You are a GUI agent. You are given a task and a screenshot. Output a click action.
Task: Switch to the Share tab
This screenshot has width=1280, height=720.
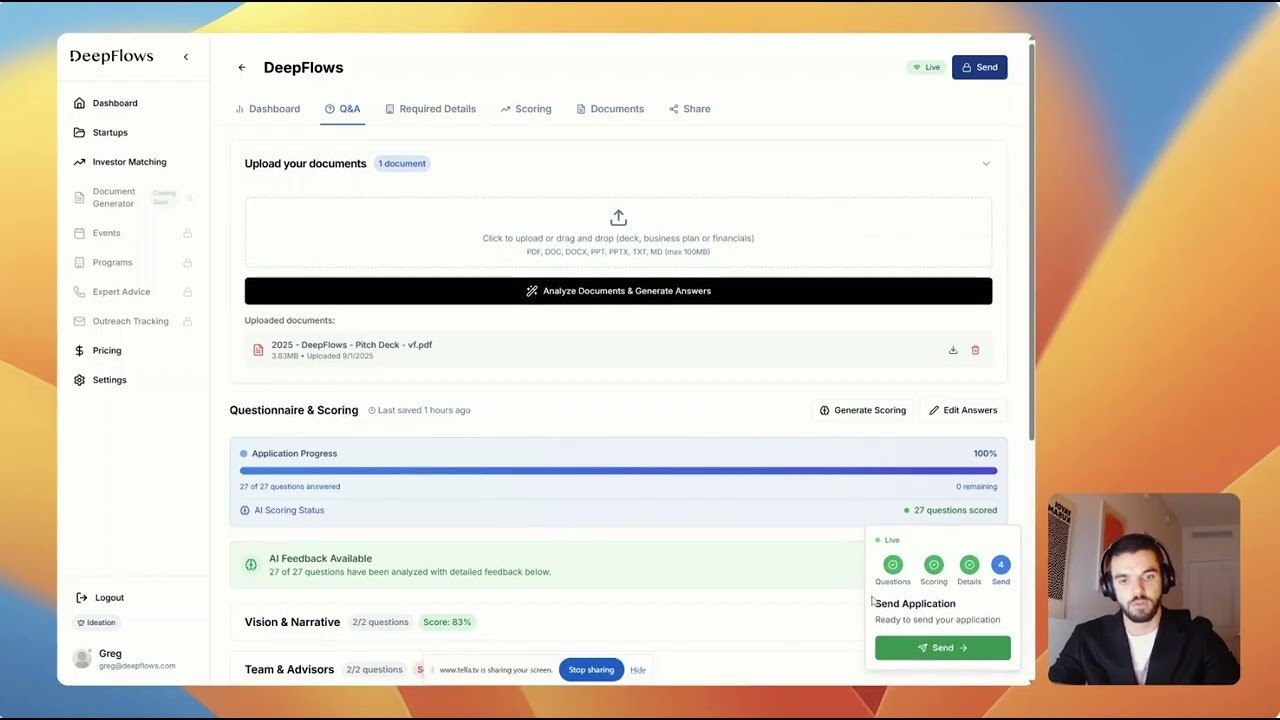tap(690, 109)
